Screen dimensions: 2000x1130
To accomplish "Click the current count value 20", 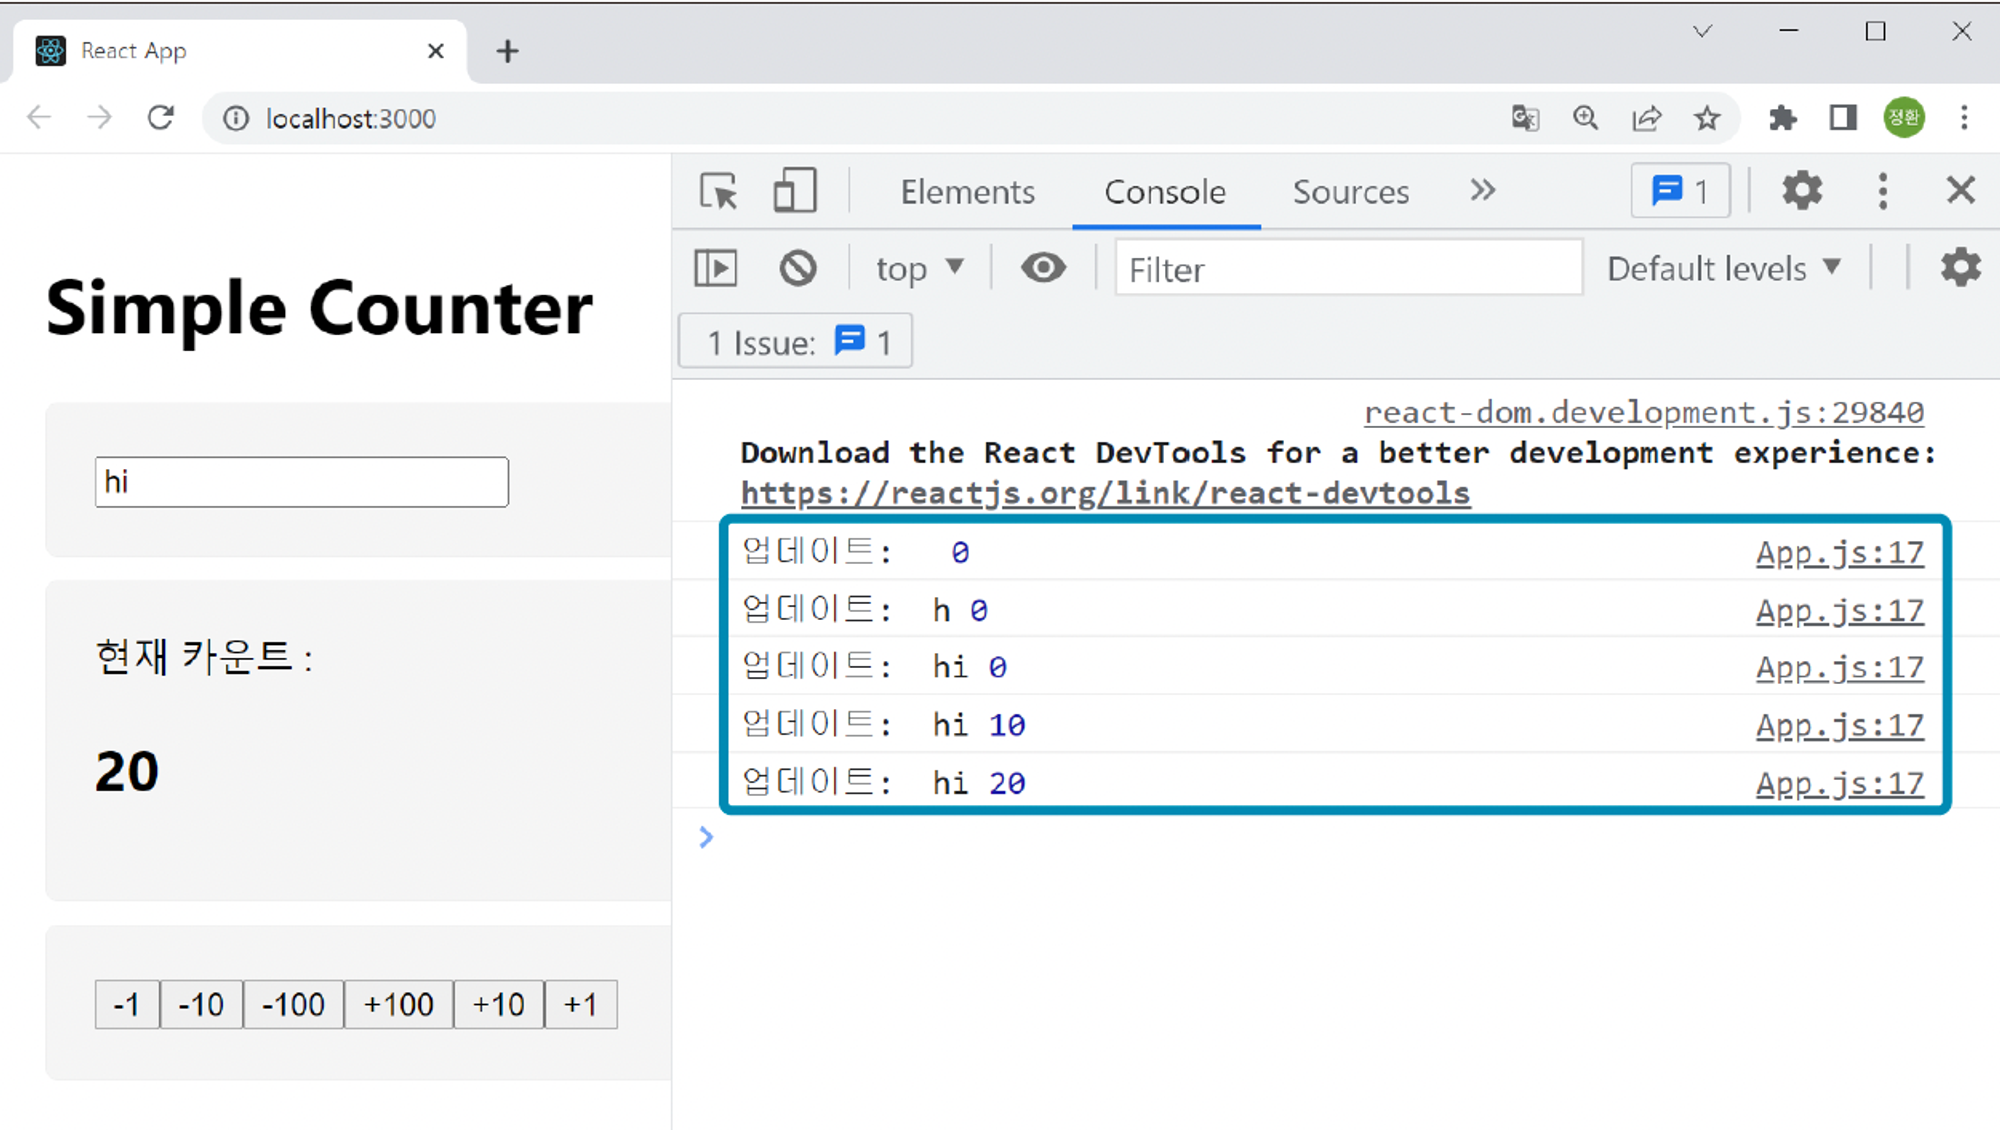I will (127, 771).
